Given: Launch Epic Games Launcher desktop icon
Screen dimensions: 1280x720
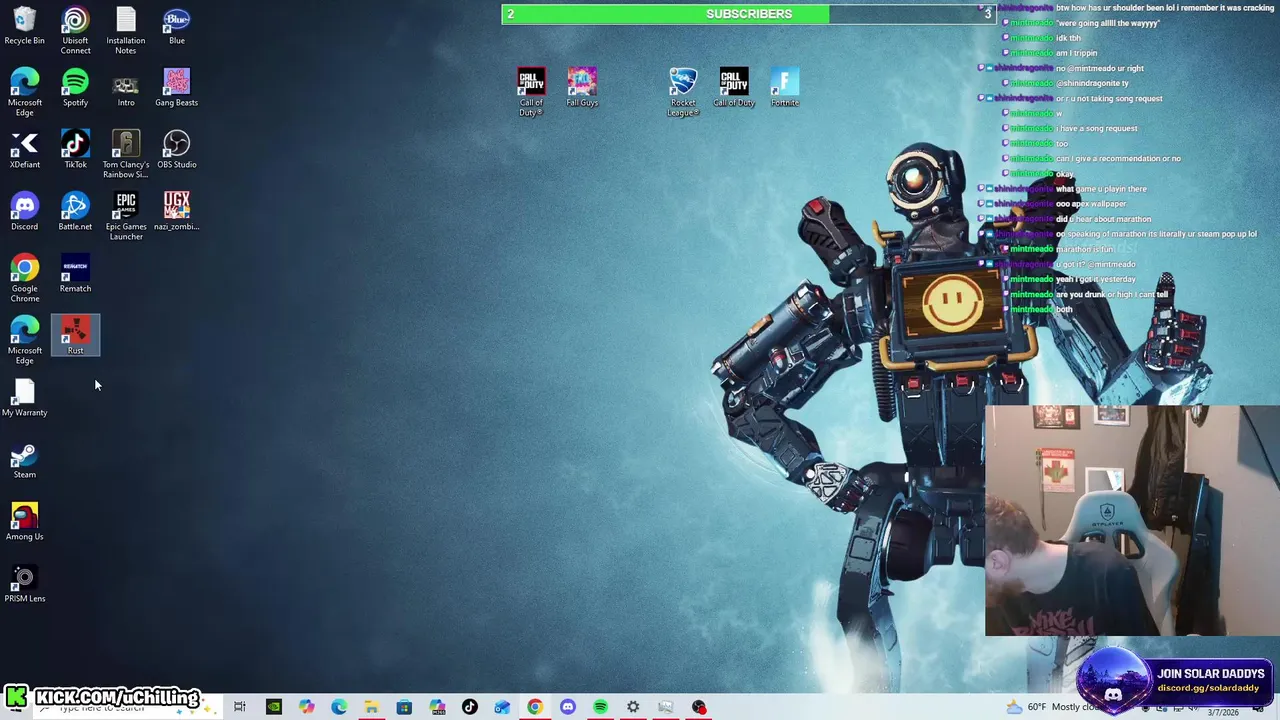Looking at the screenshot, I should [126, 217].
